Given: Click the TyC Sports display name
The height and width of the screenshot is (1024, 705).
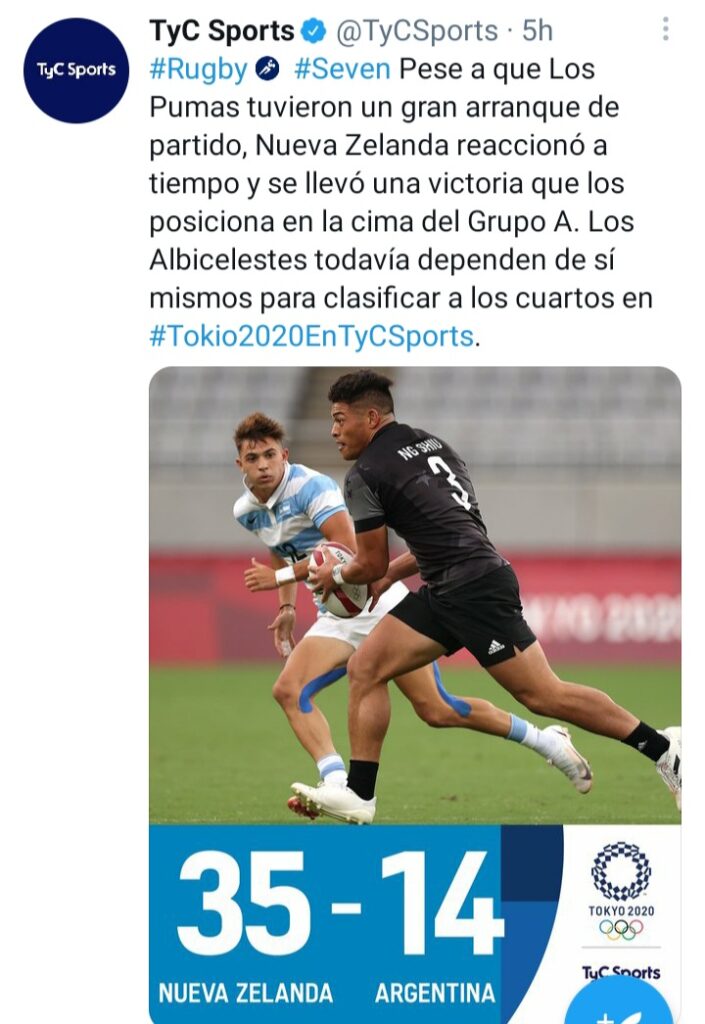Looking at the screenshot, I should (x=222, y=31).
